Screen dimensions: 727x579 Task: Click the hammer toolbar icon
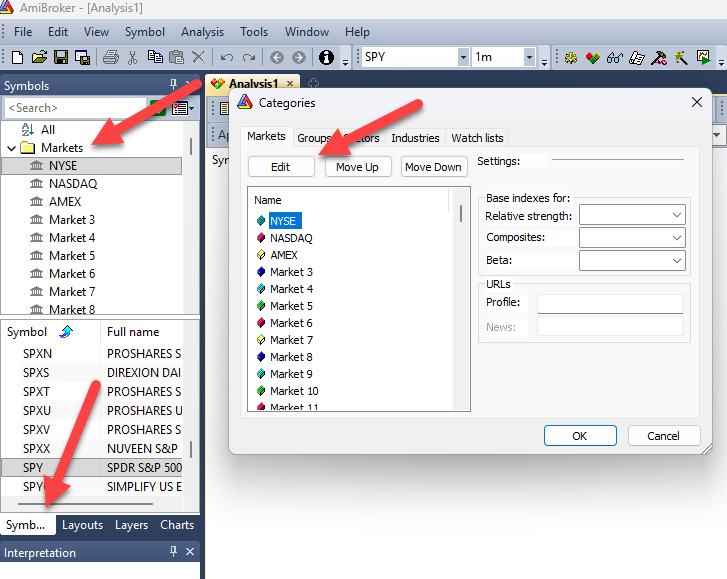click(x=659, y=58)
